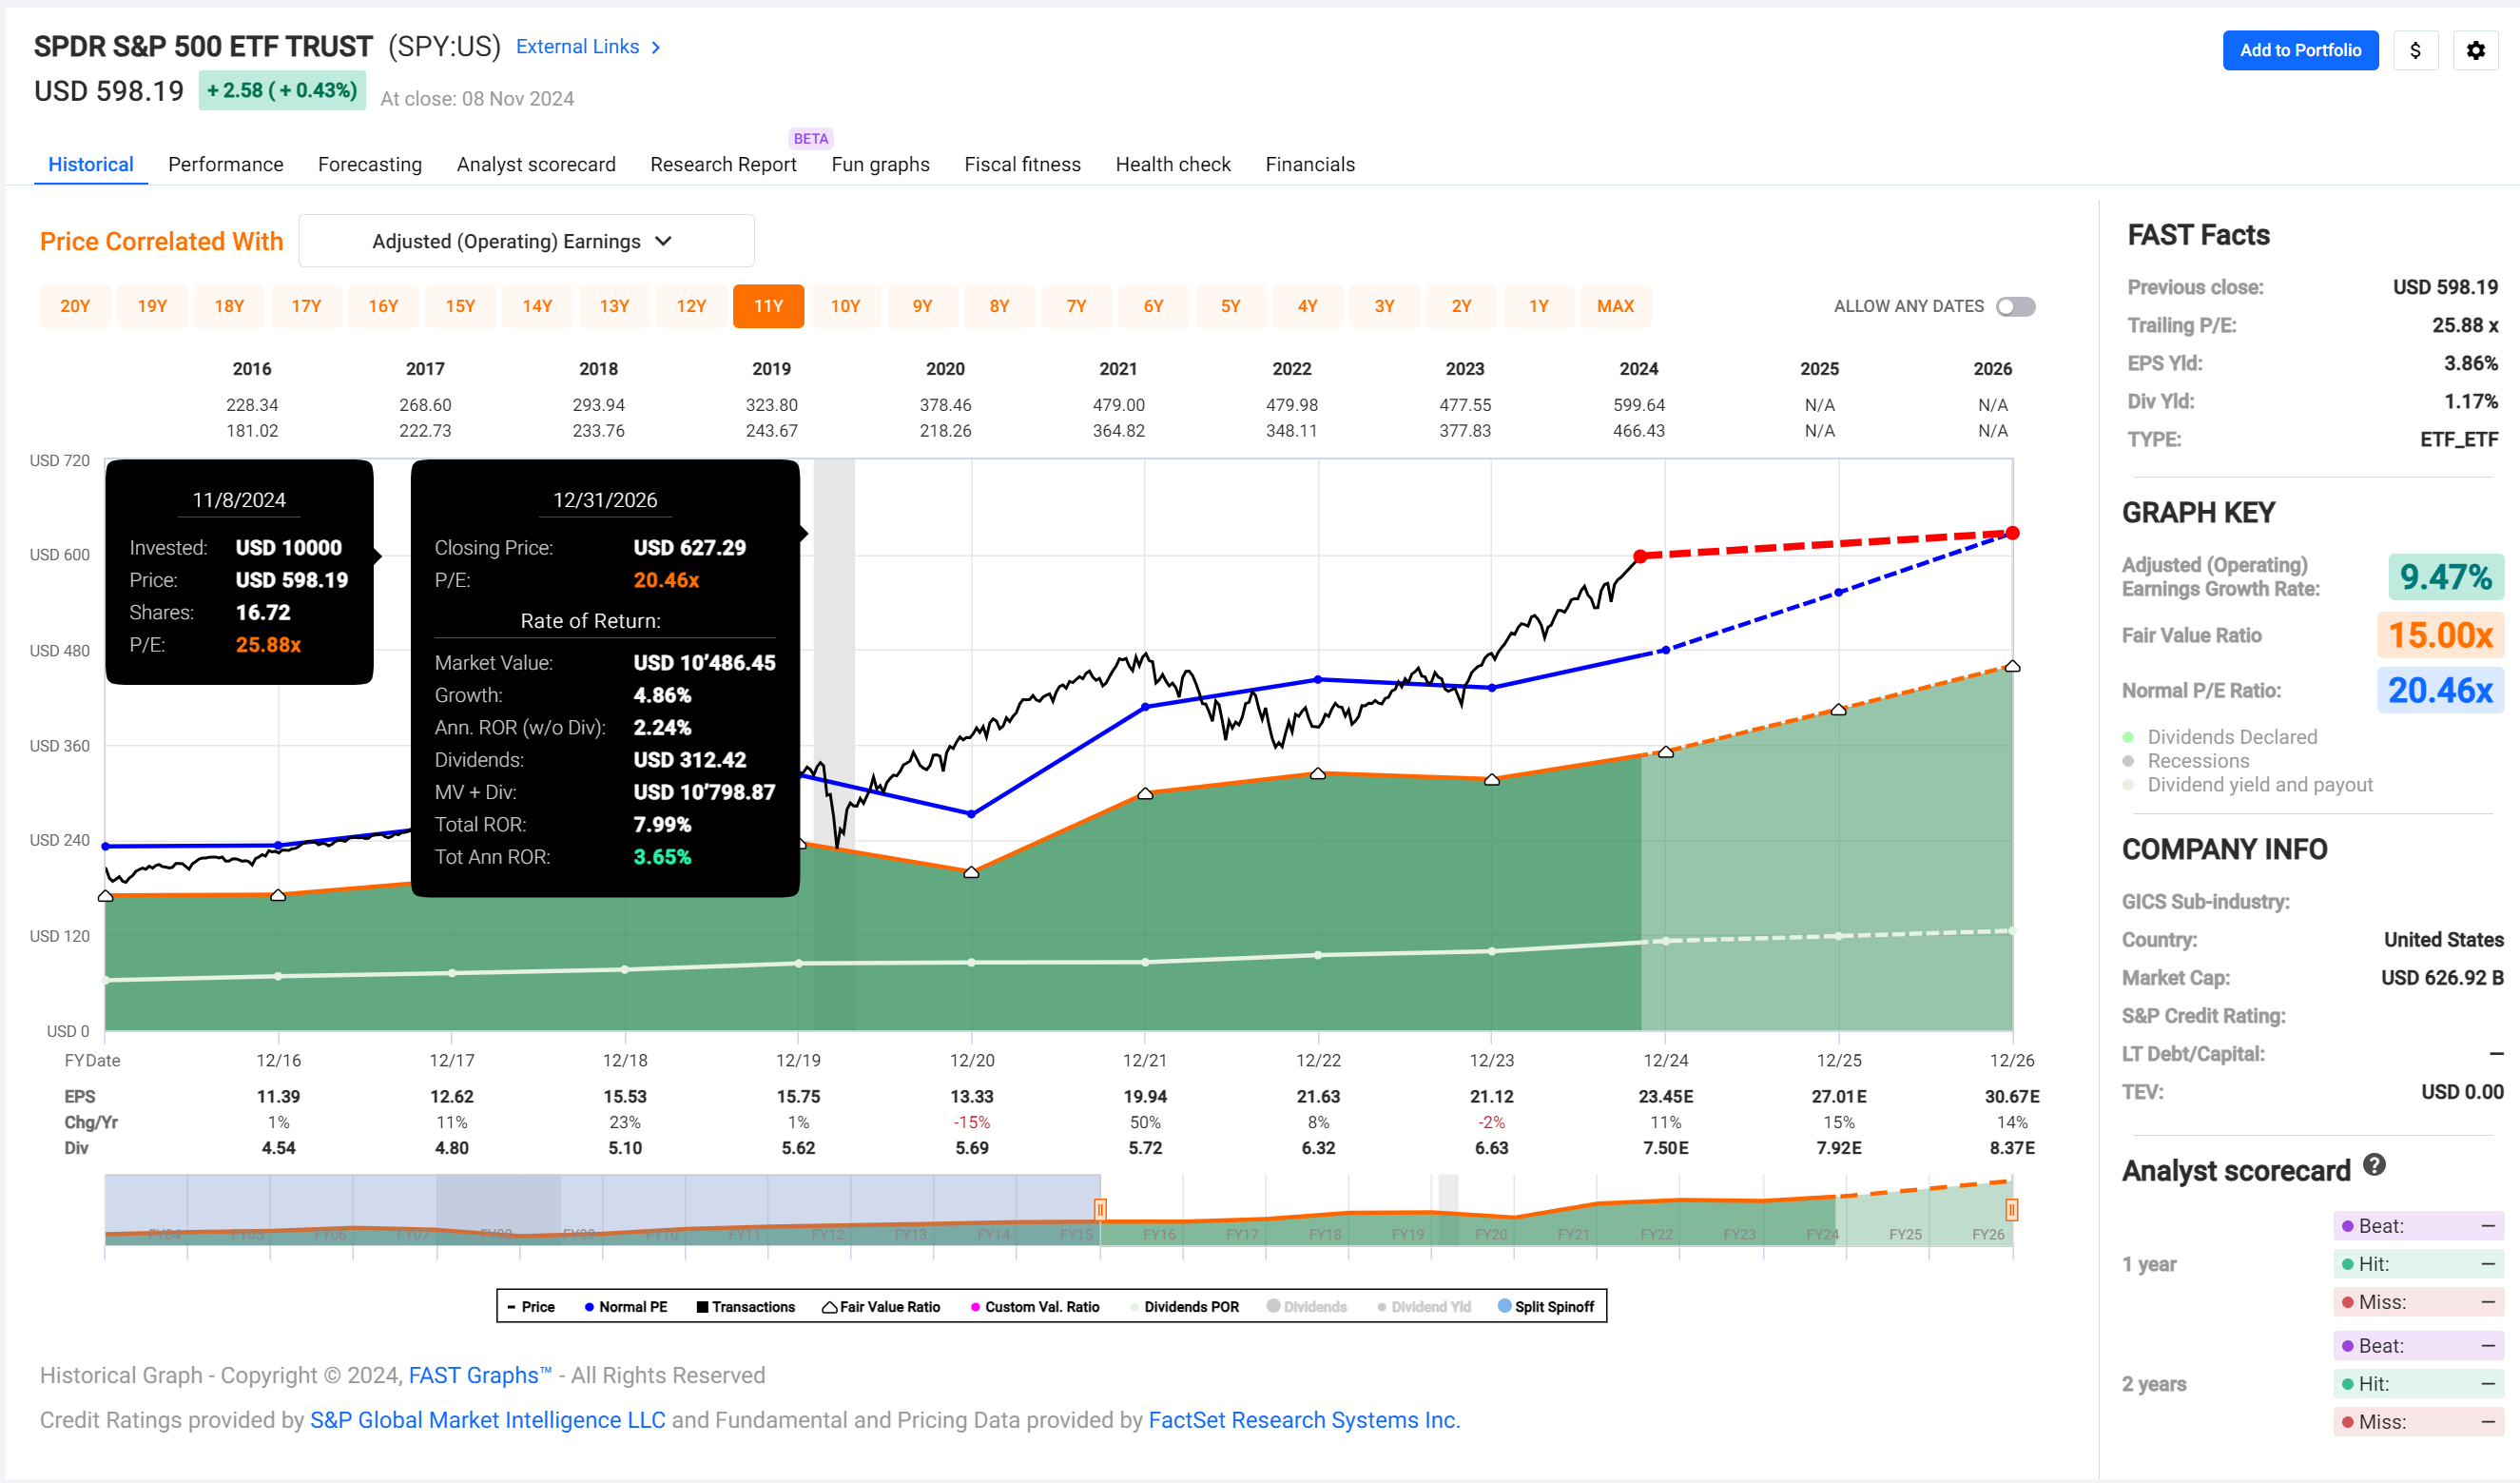Click the red forecast endpoint dot at 12/26
This screenshot has width=2520, height=1483.
[2012, 533]
